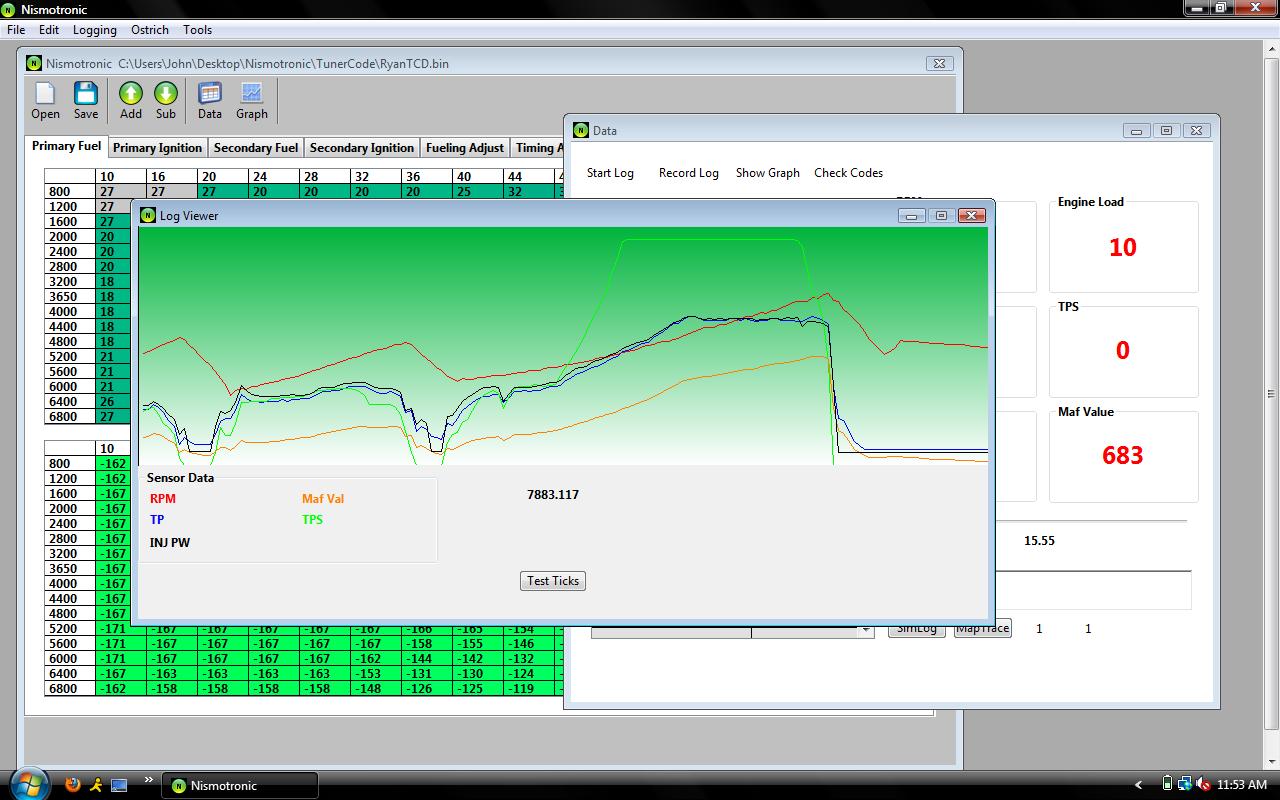The width and height of the screenshot is (1280, 800).
Task: Switch to the Primary Fuel tab
Action: point(66,146)
